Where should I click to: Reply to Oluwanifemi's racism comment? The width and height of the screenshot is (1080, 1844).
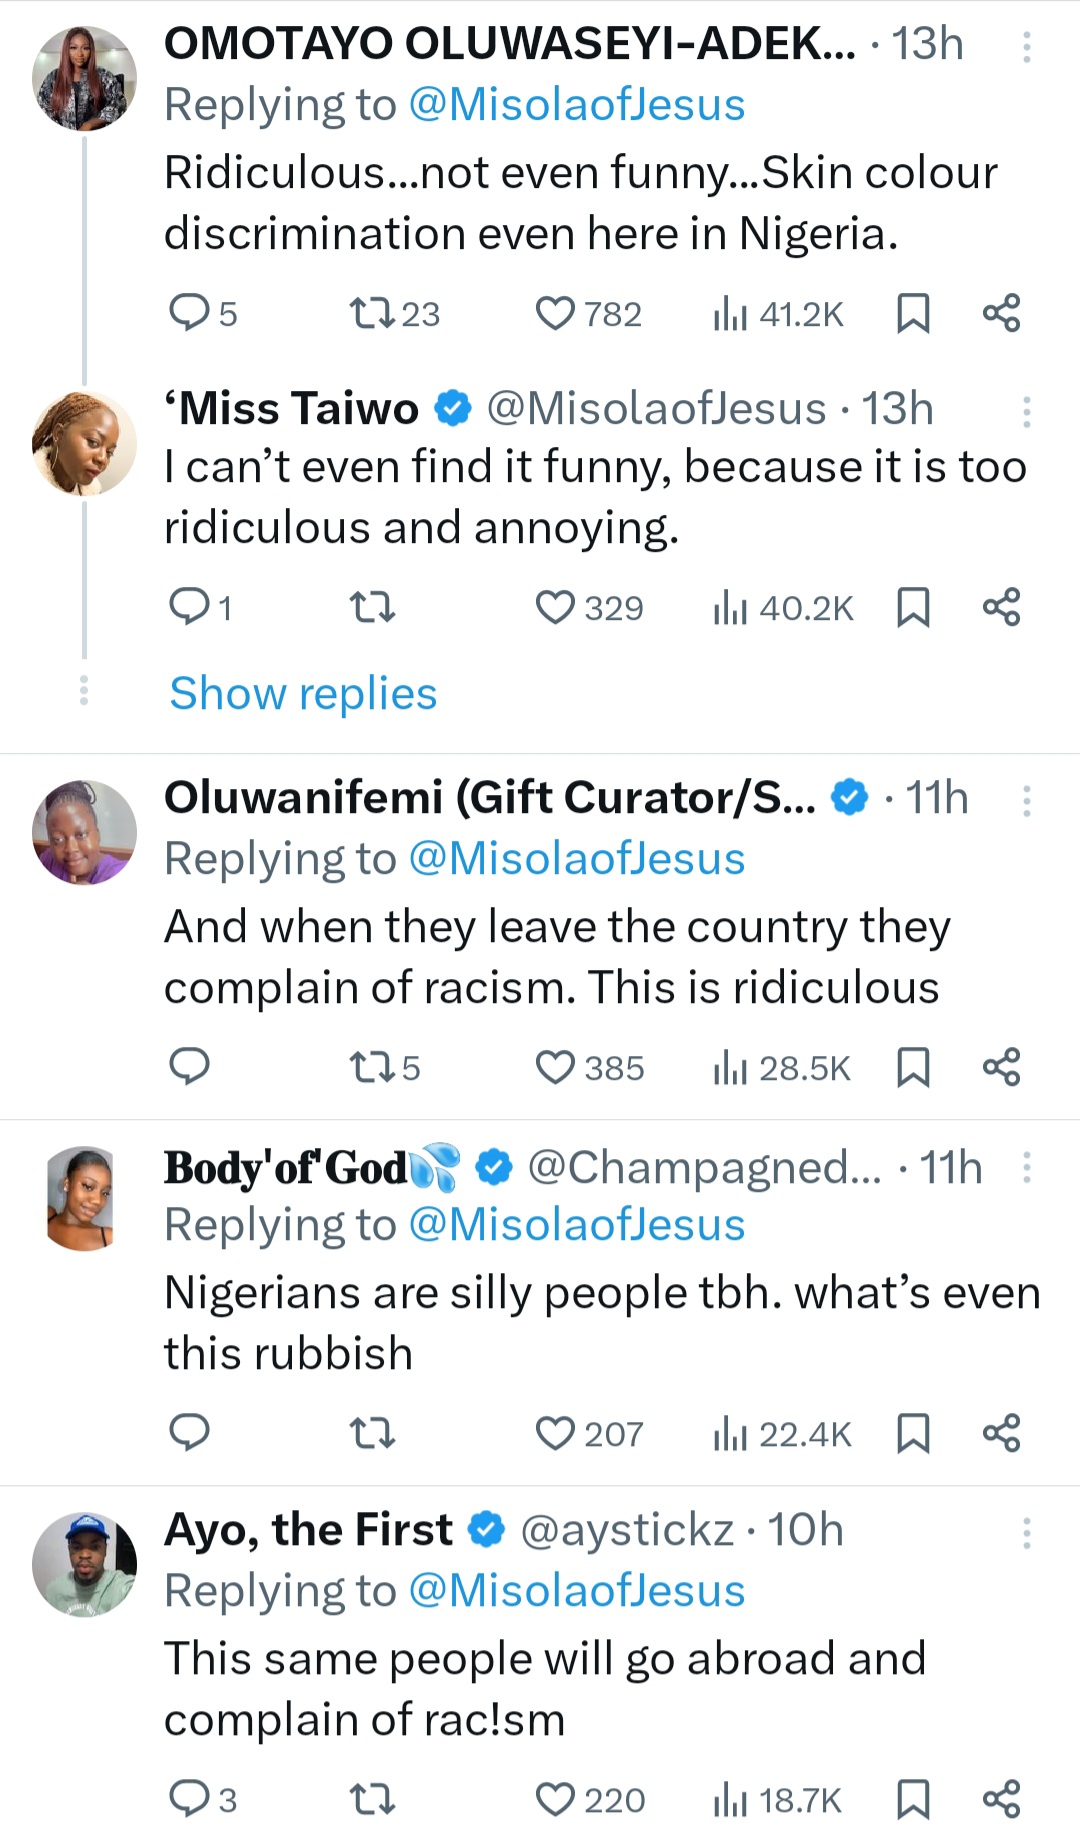pos(188,1067)
